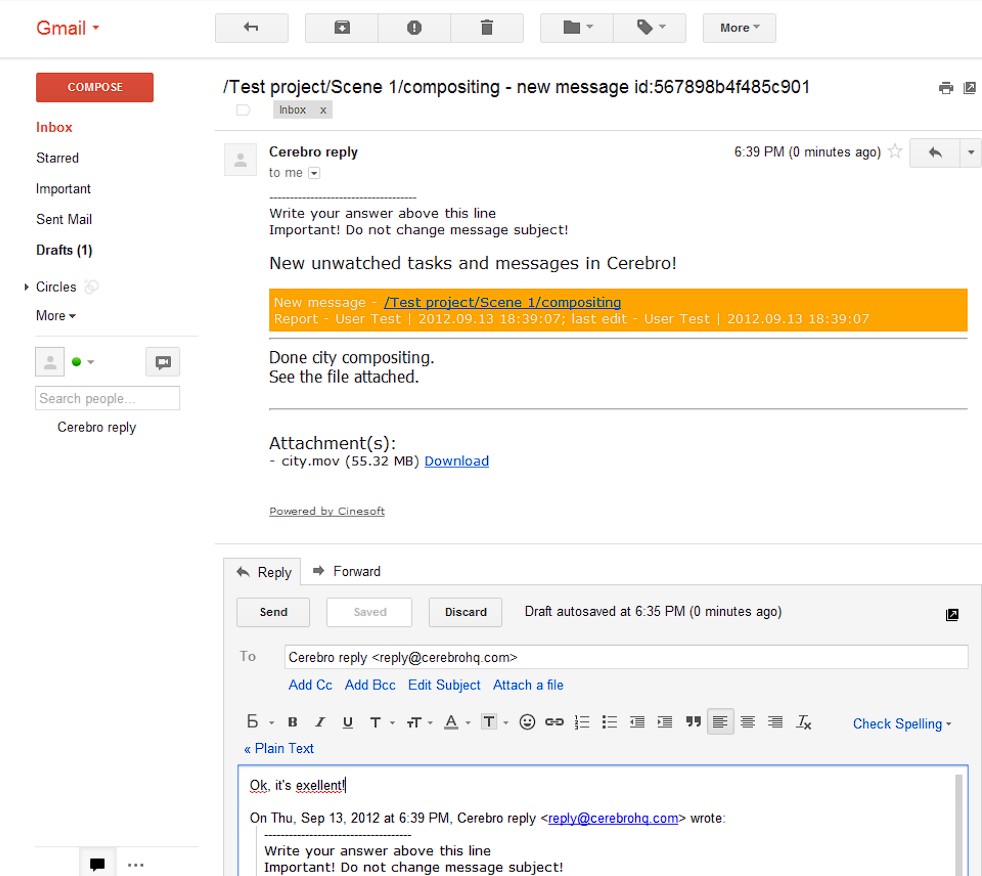Report this message as spam
The image size is (982, 876).
pos(414,28)
